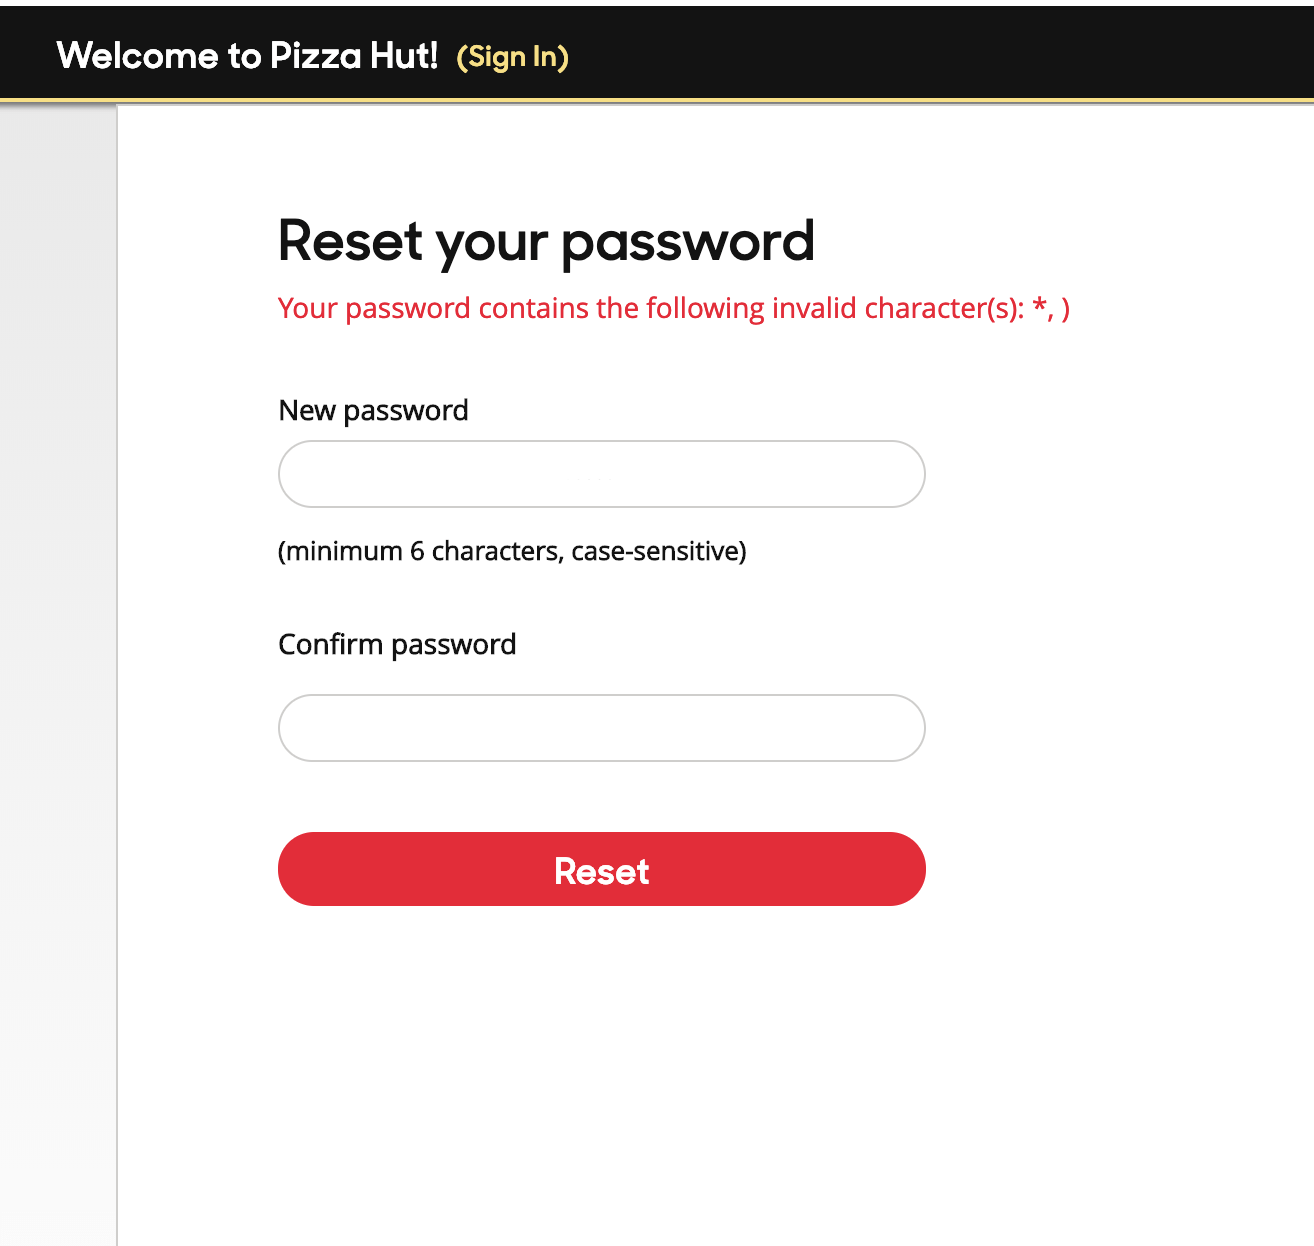Click the red invalid characters error message

pyautogui.click(x=673, y=308)
